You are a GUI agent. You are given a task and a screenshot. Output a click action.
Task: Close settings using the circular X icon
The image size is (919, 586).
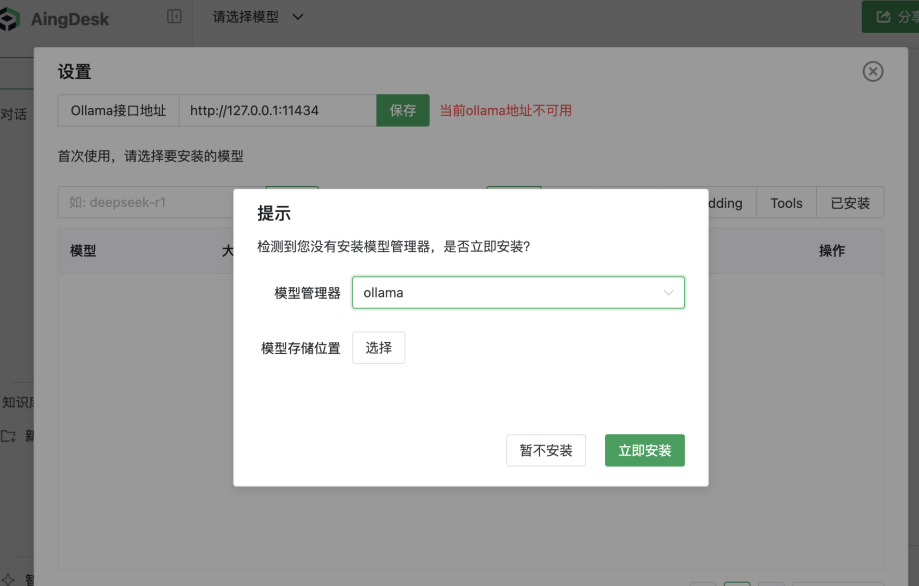[872, 71]
